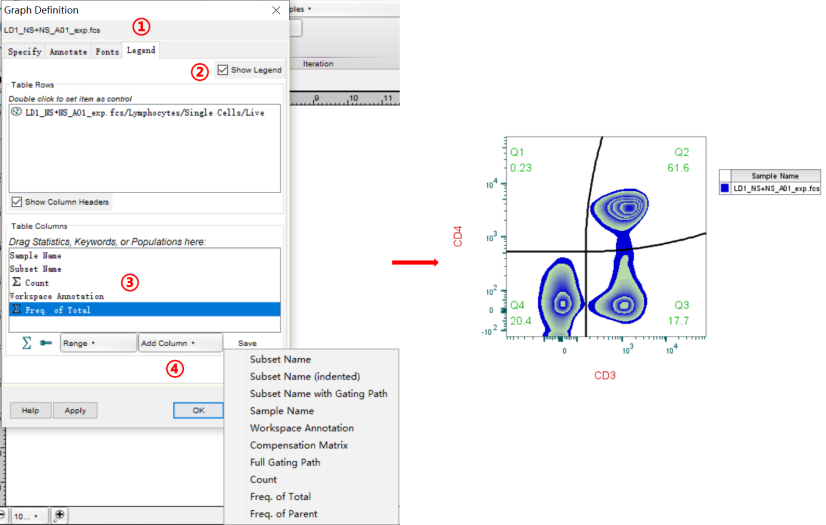Toggle the Show Legend checkbox
Screen dimensions: 826x525
(x=223, y=70)
